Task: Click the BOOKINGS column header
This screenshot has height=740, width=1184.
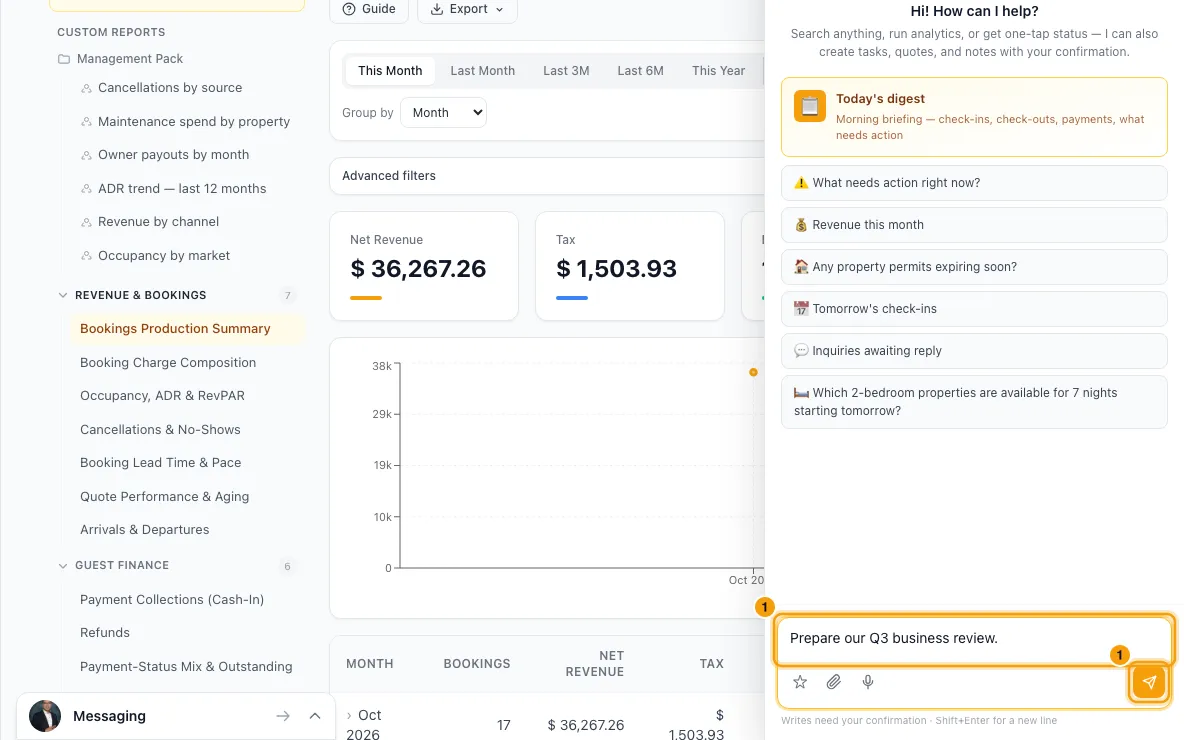Action: point(476,664)
